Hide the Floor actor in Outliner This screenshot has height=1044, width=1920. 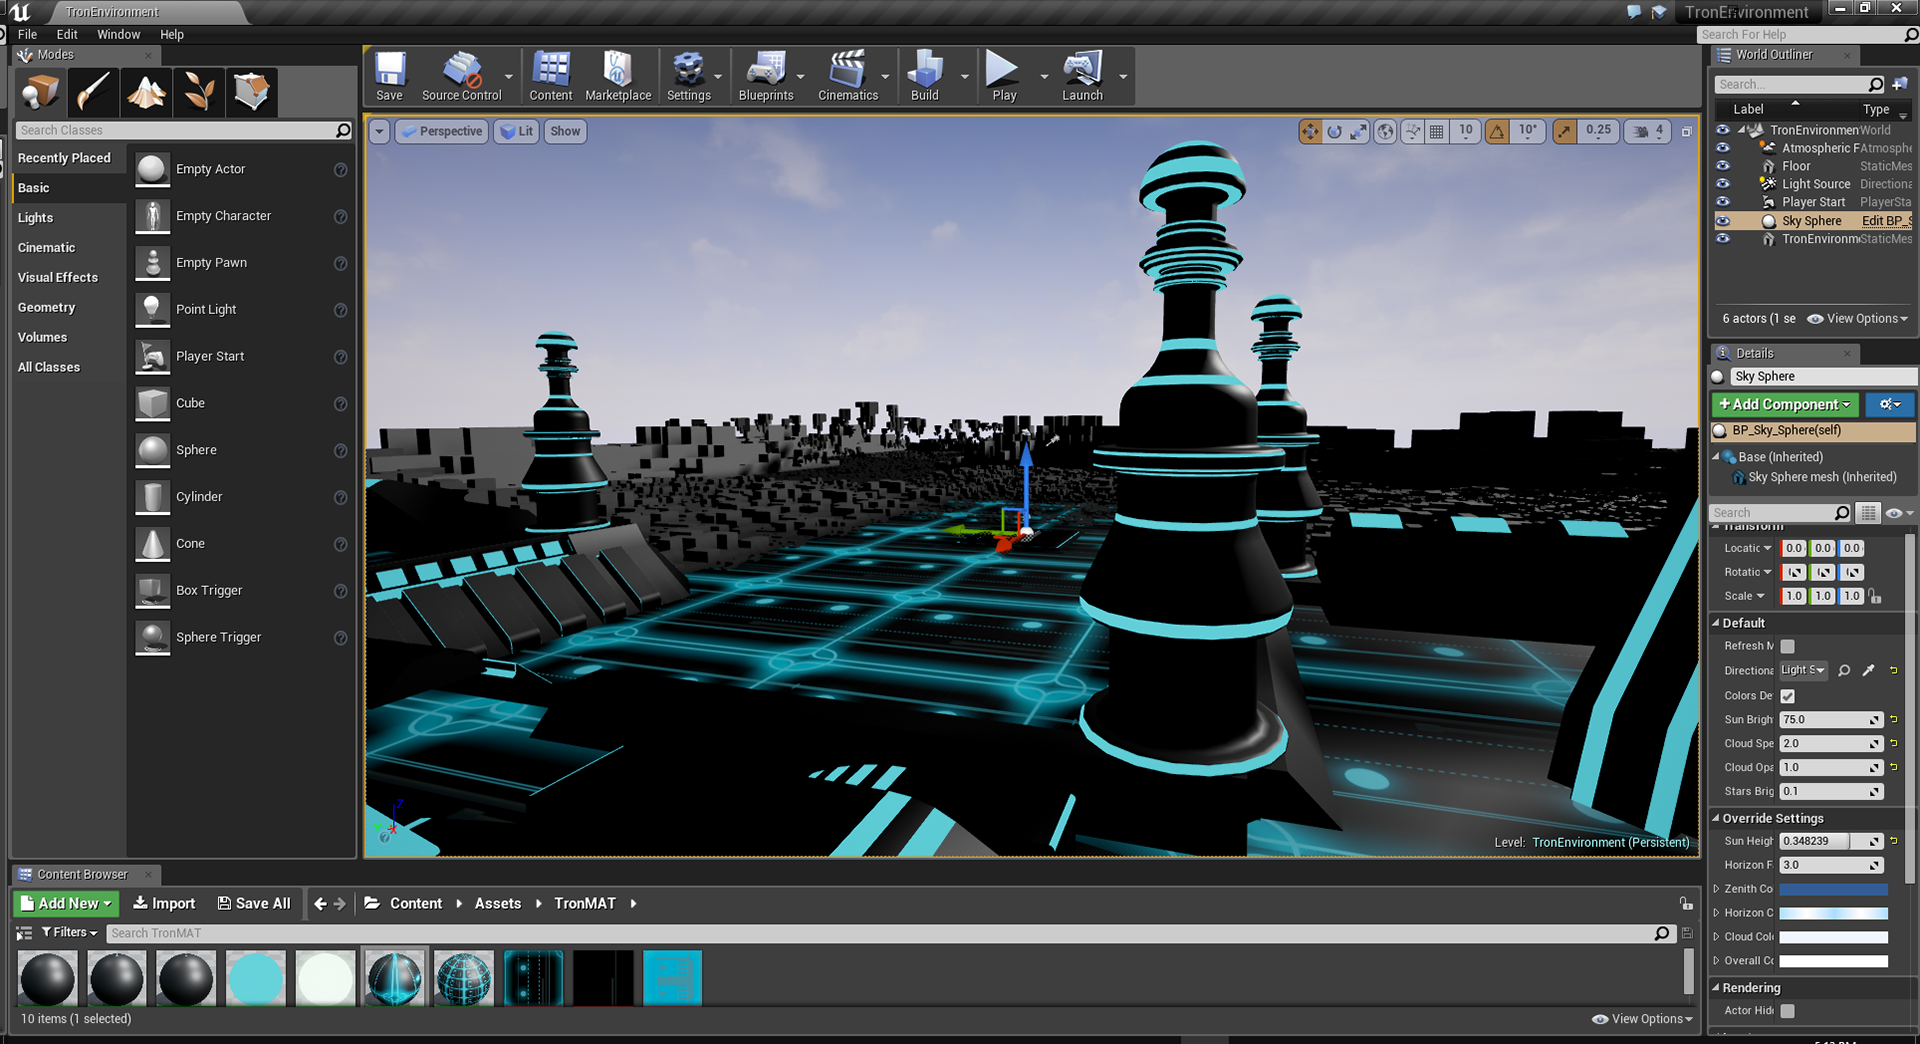pyautogui.click(x=1722, y=166)
